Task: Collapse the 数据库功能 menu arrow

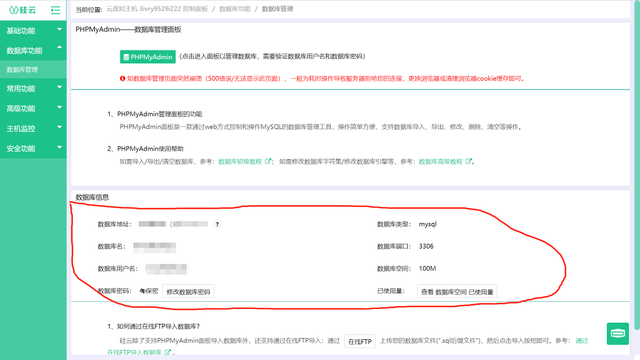Action: 60,47
